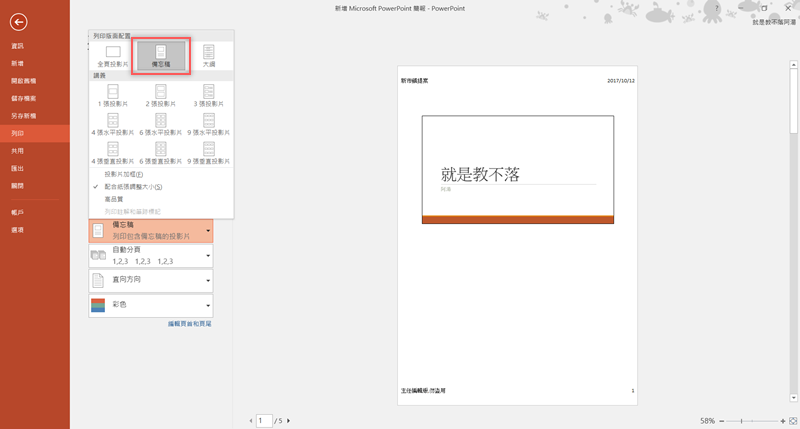Go to 匯出 in the sidebar menu
The image size is (800, 429).
tap(18, 168)
